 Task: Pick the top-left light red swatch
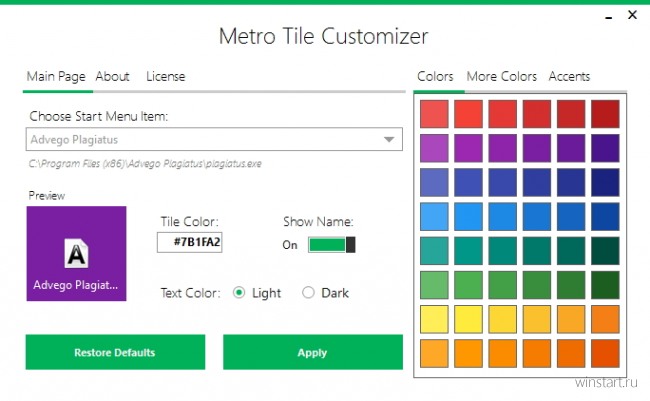[435, 114]
